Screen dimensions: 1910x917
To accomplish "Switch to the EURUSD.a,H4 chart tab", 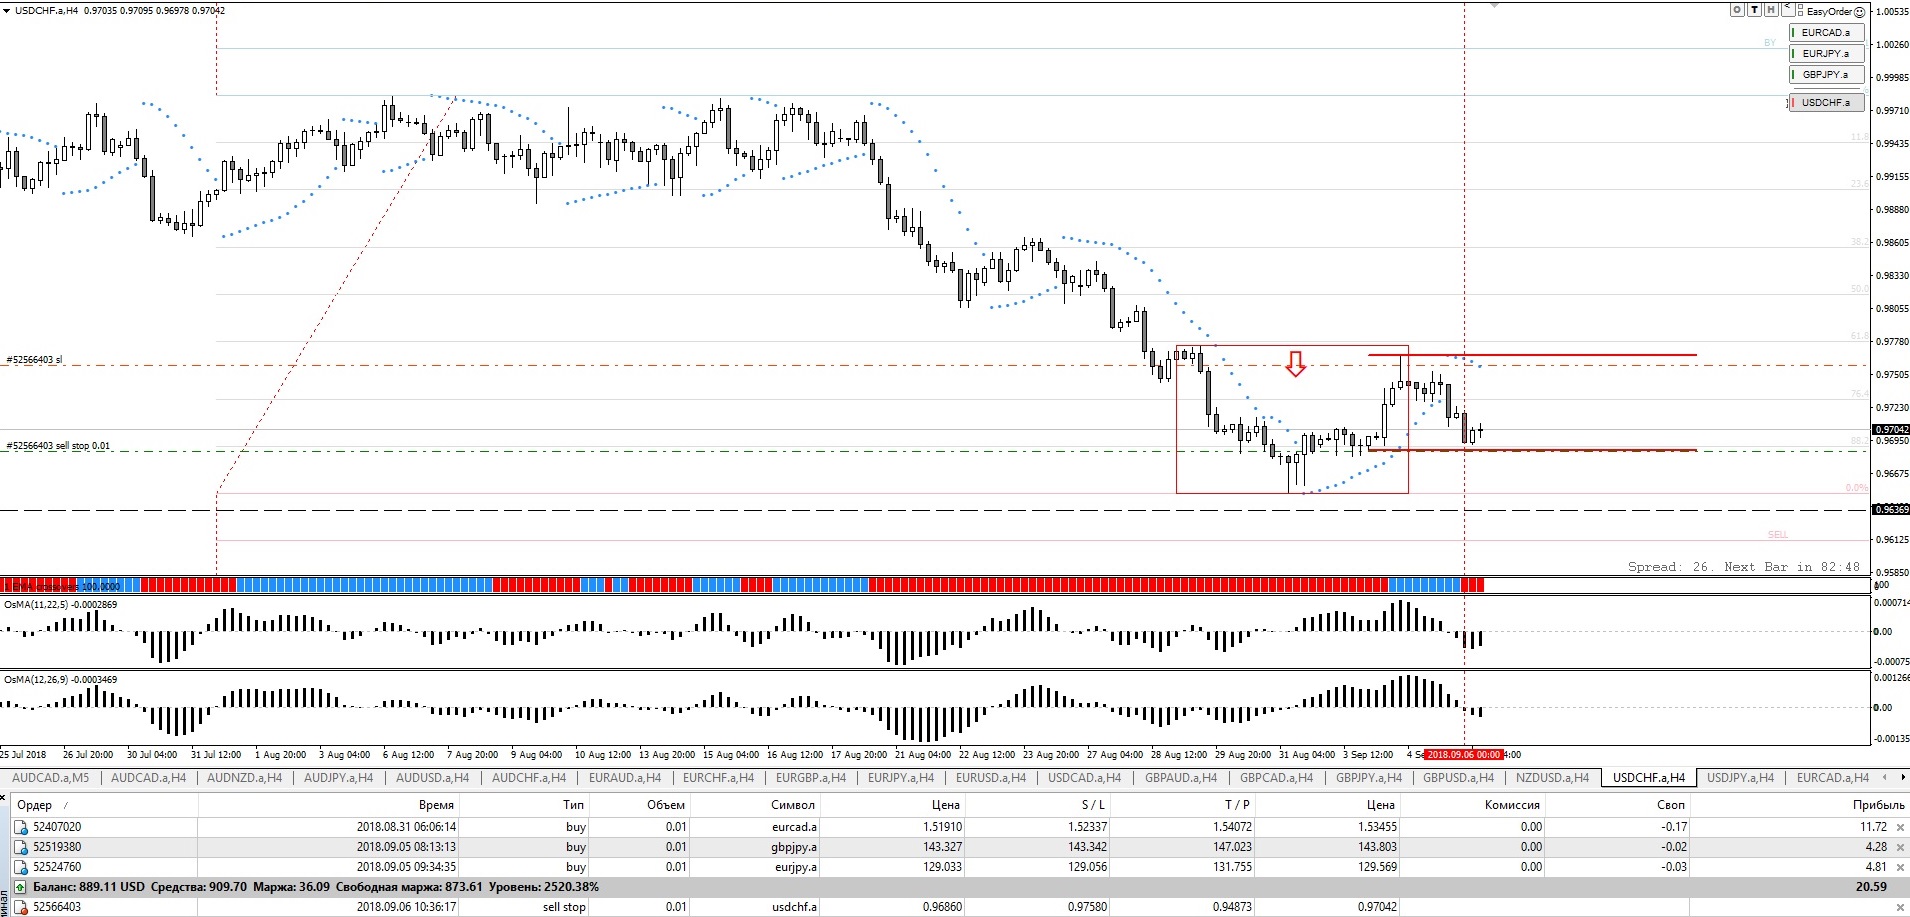I will [991, 777].
